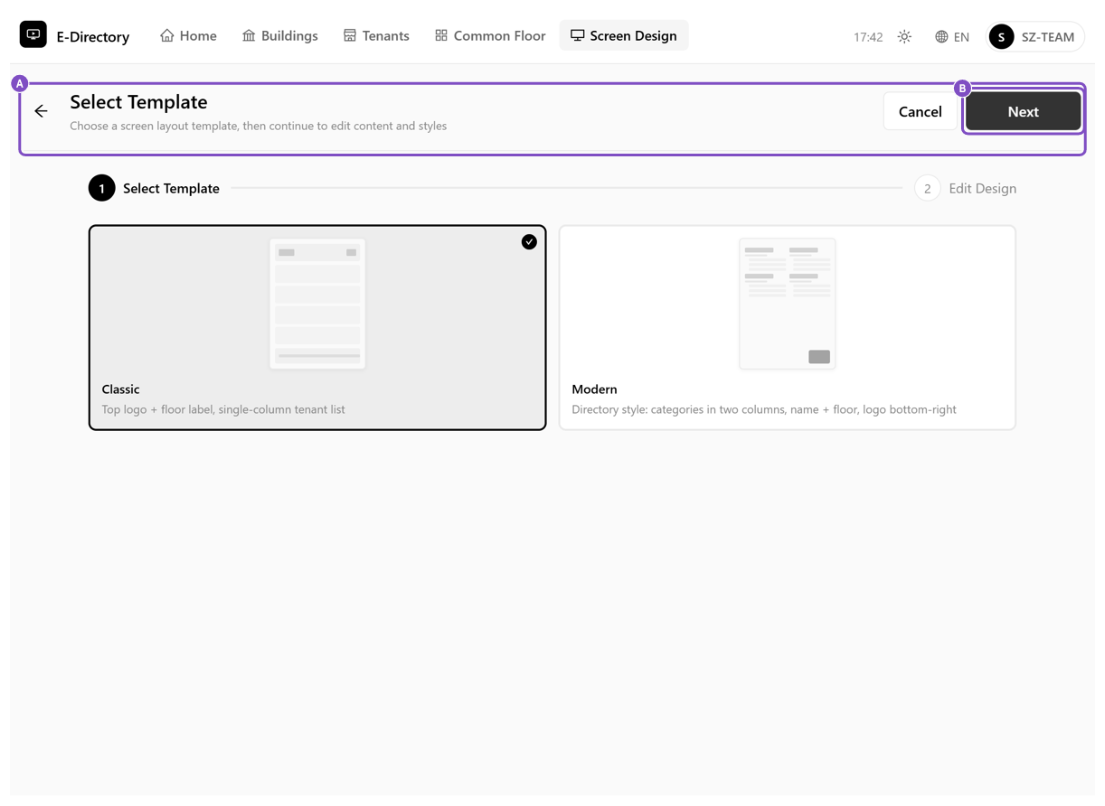Click the Modern template preview thumbnail
Image resolution: width=1105 pixels, height=806 pixels.
point(787,304)
